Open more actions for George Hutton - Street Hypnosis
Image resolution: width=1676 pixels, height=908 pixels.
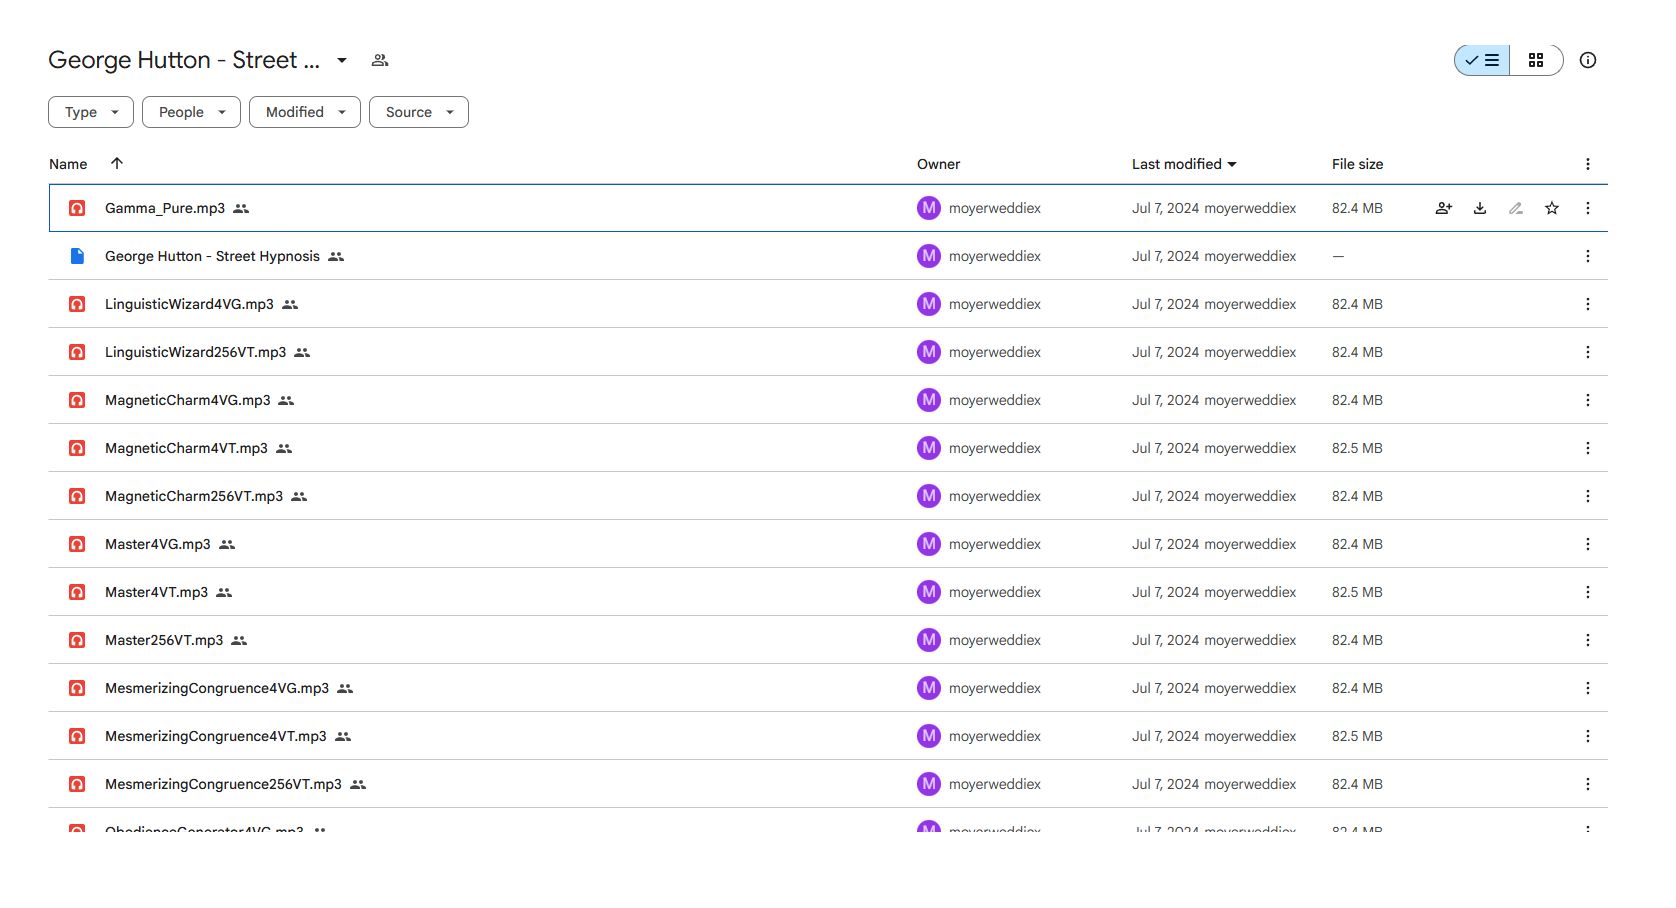(1588, 256)
